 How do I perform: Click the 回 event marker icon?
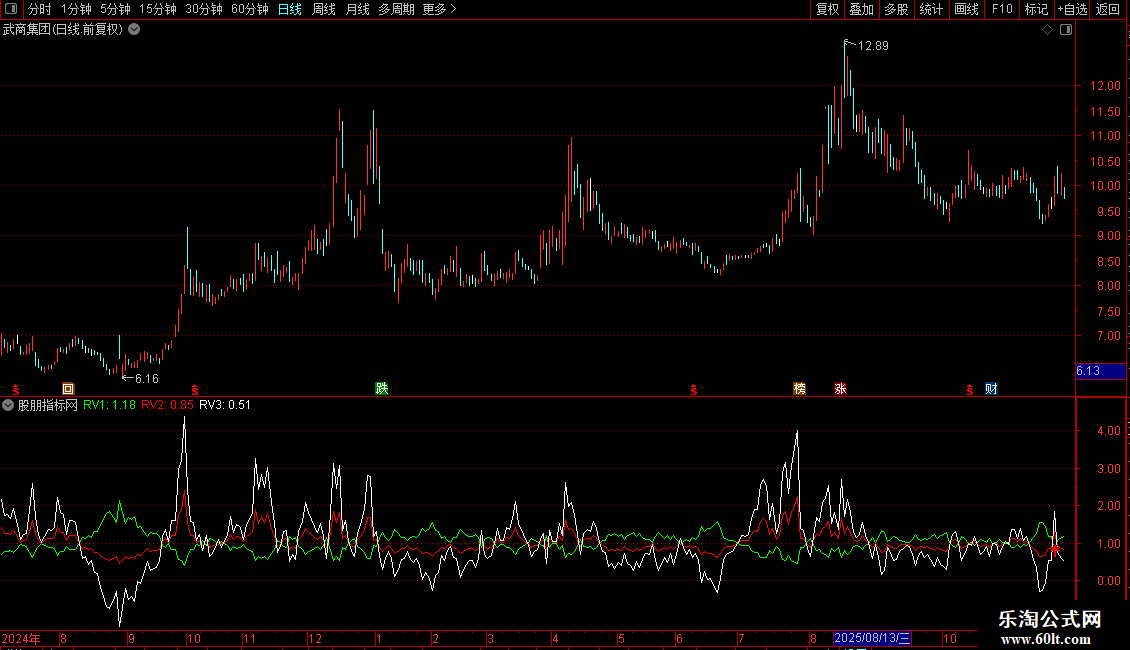pos(68,389)
